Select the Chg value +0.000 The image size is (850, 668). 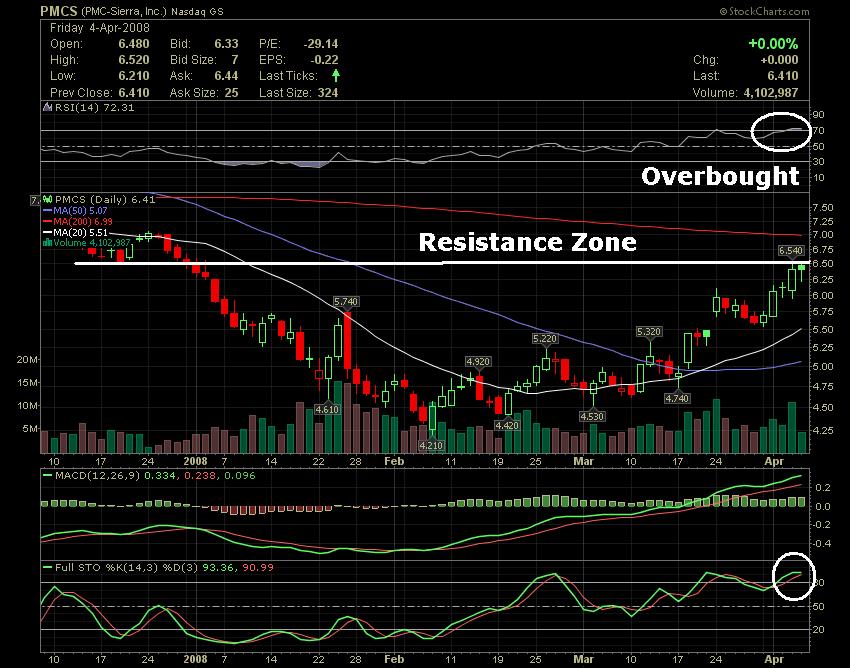[x=780, y=60]
